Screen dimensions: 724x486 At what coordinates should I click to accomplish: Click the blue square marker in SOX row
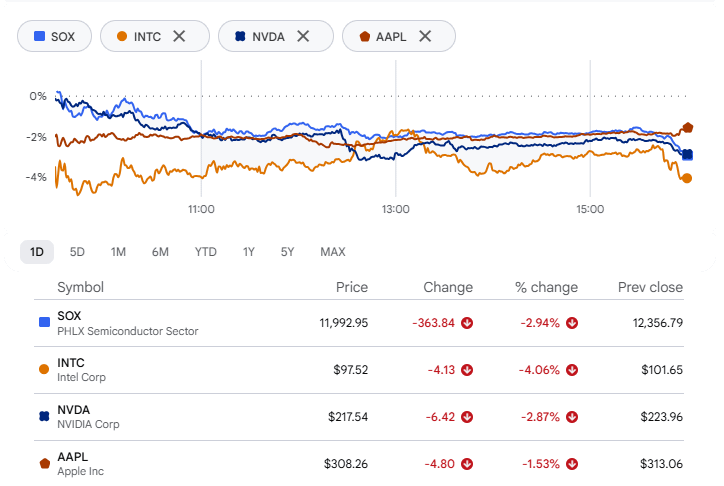(44, 322)
